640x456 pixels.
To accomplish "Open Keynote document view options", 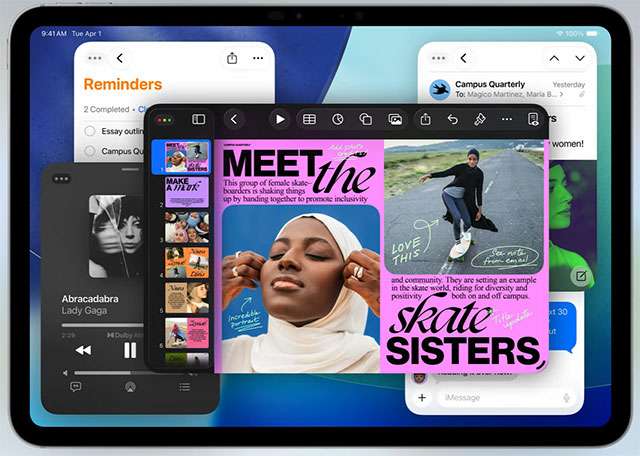I will click(533, 119).
